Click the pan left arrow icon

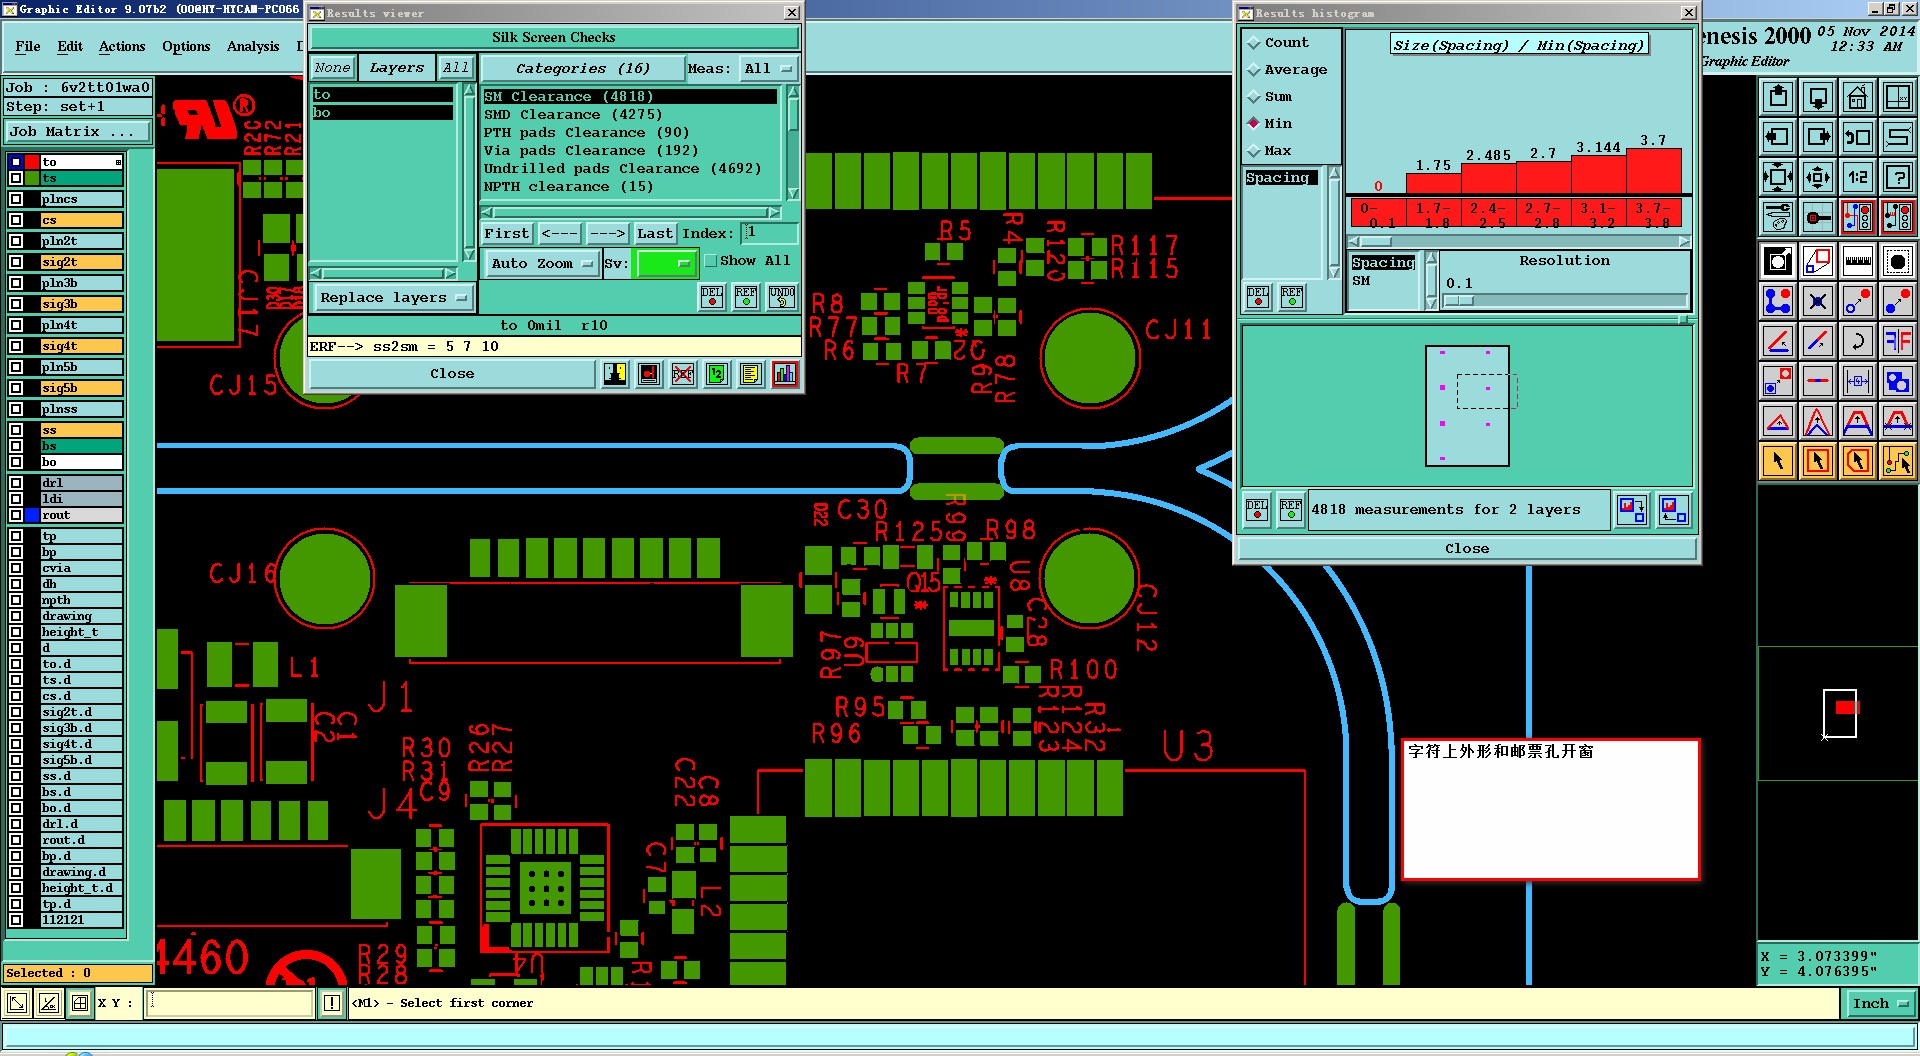point(1778,137)
